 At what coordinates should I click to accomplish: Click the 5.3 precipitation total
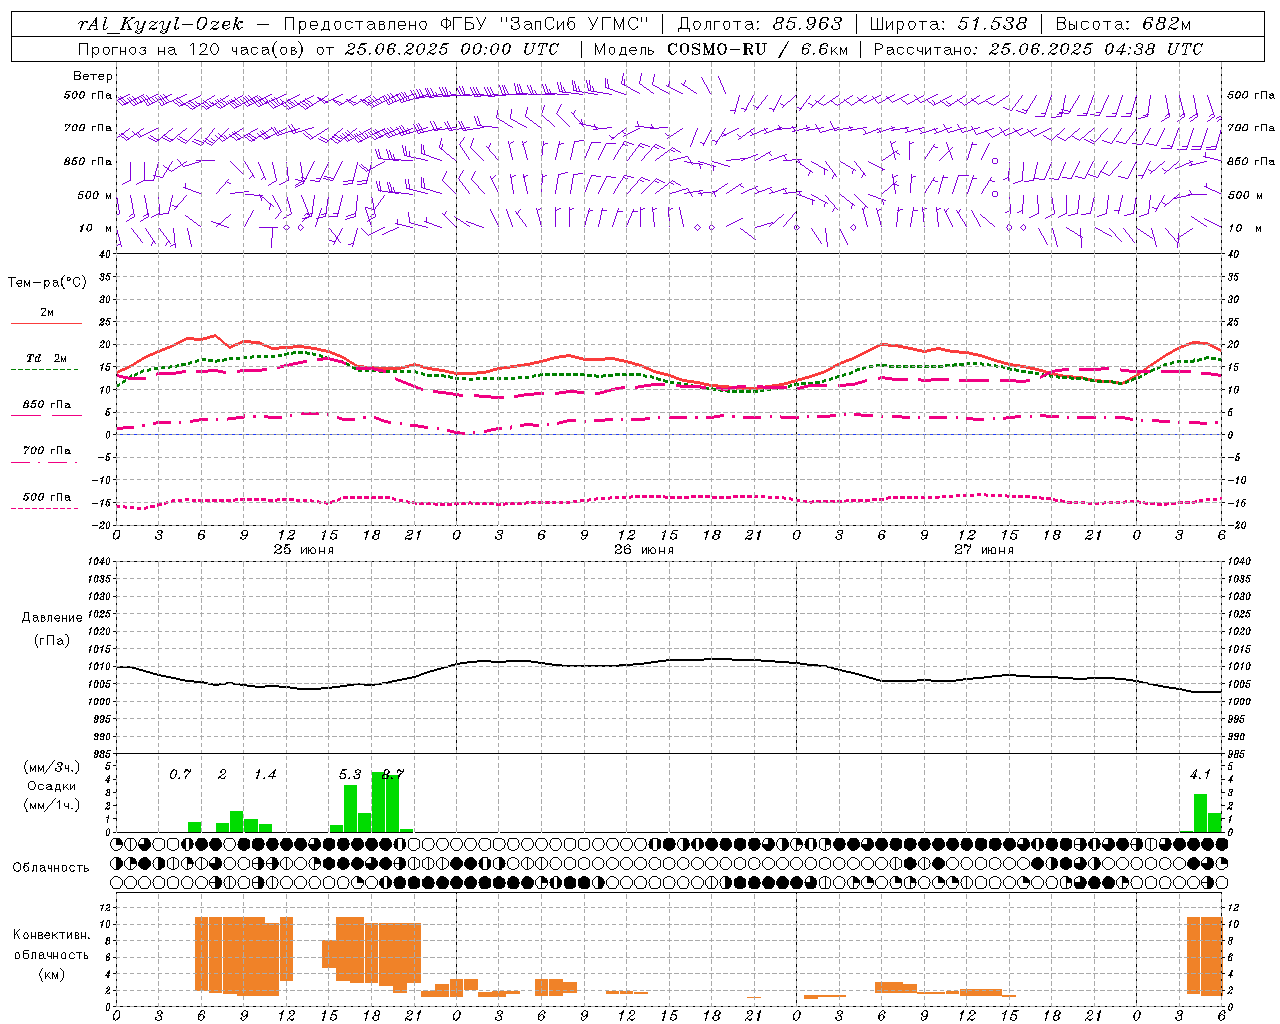pyautogui.click(x=350, y=775)
